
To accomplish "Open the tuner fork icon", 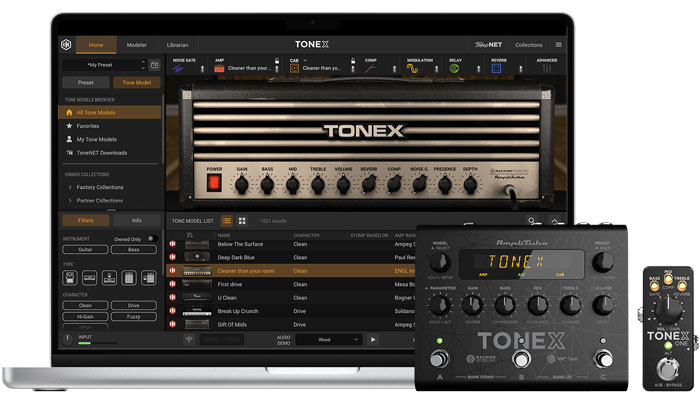I will point(189,340).
